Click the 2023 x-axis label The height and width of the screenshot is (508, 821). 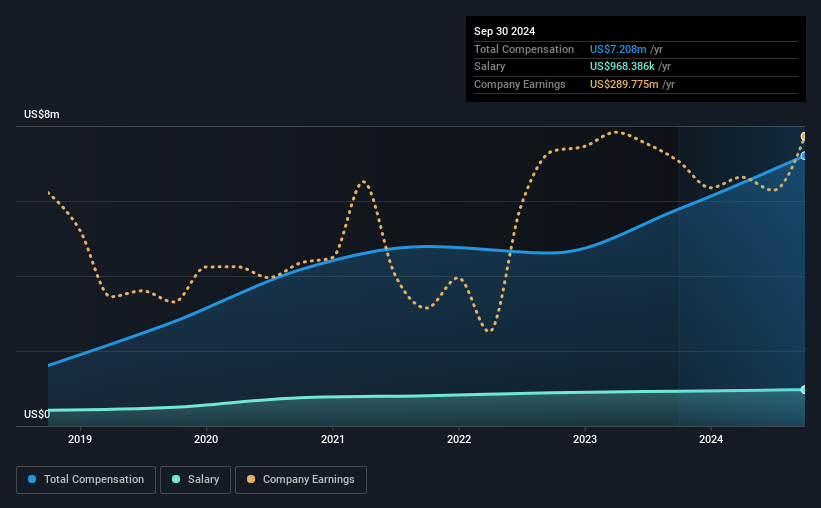[x=585, y=439]
